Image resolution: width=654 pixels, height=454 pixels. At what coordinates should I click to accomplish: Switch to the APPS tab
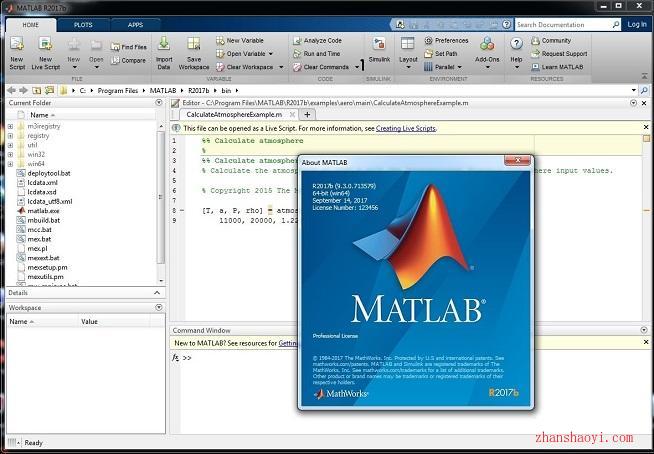(135, 25)
